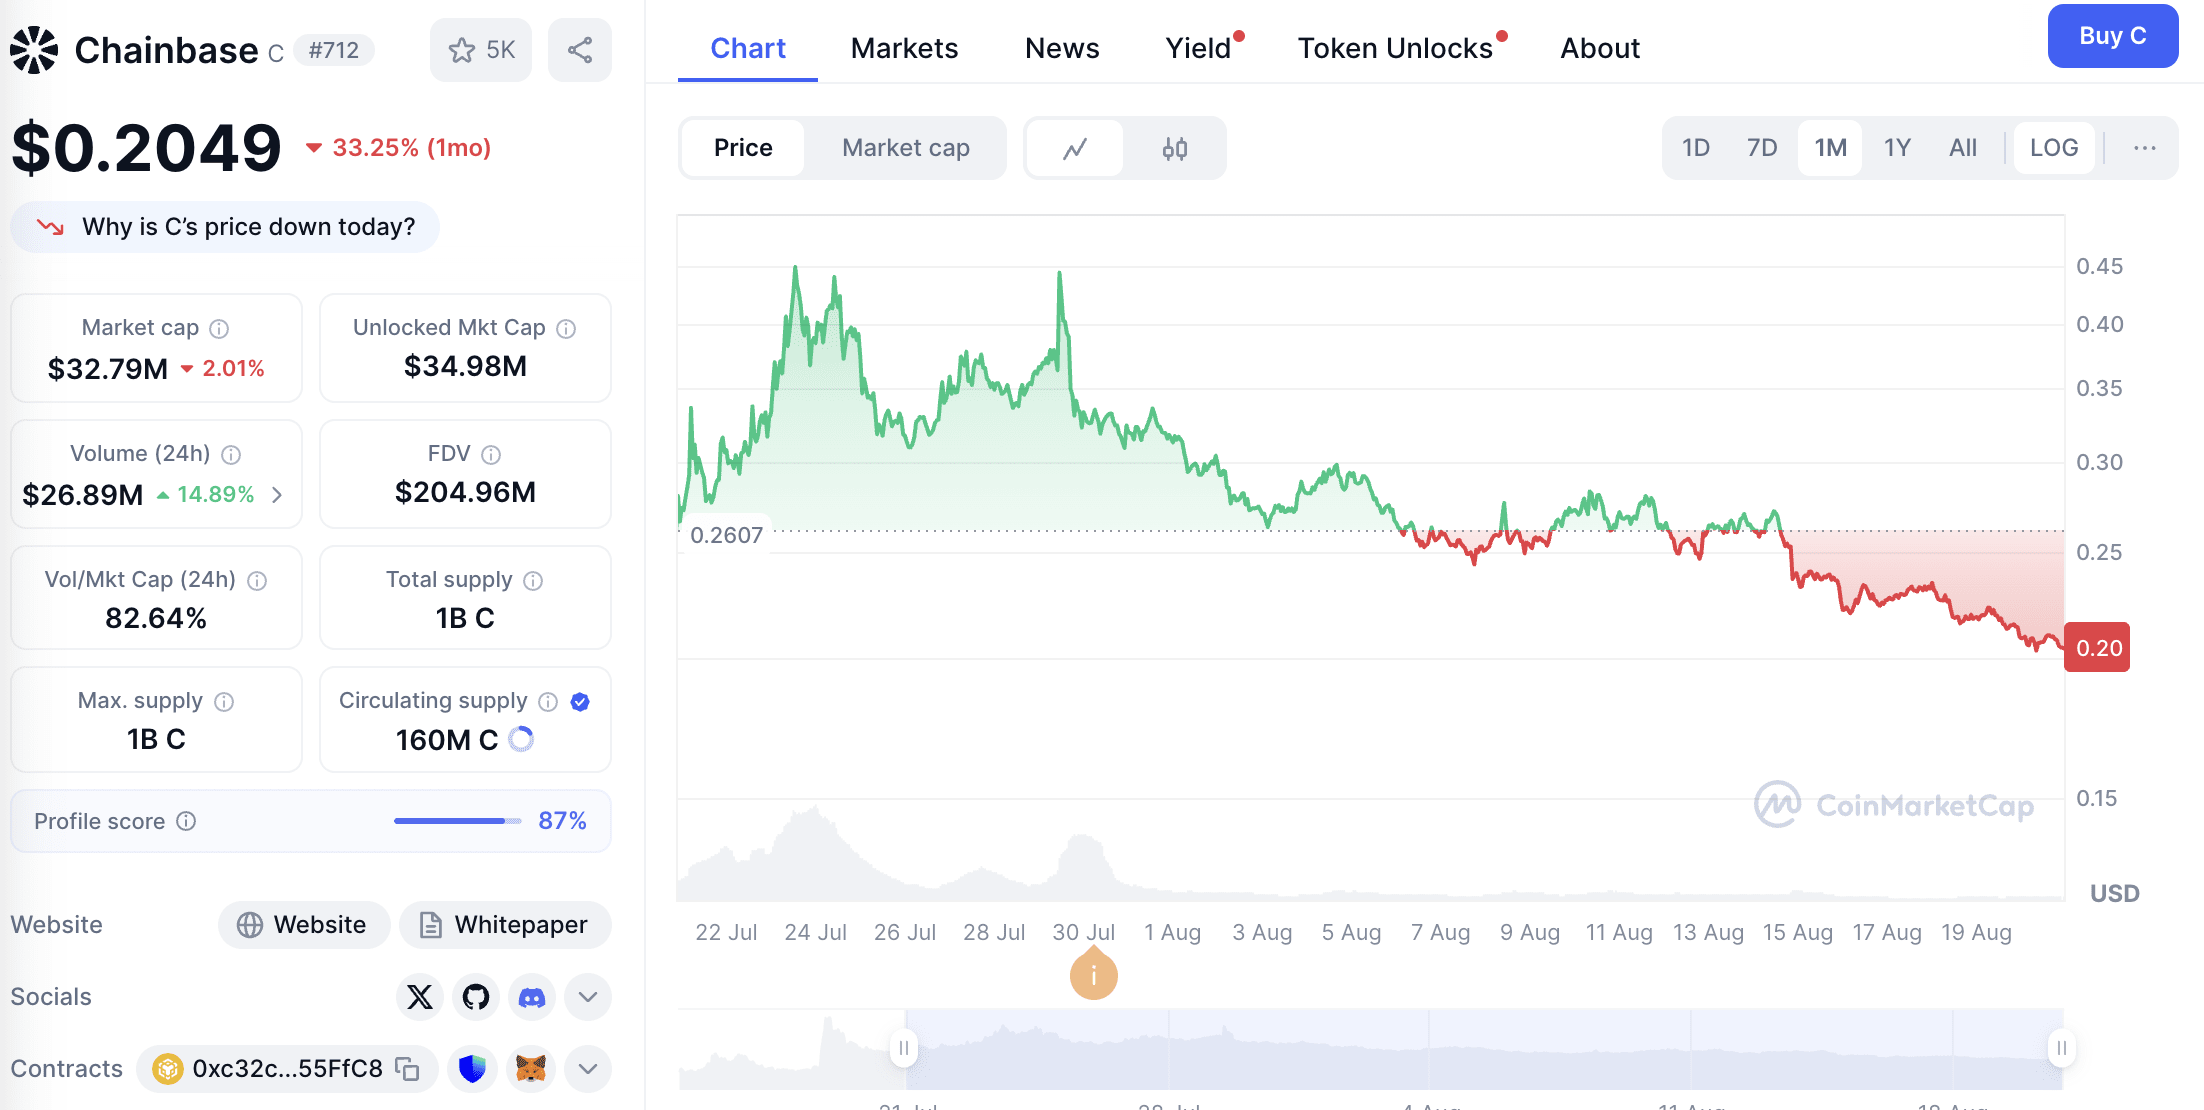
Task: Switch chart to Market cap view
Action: click(x=906, y=148)
